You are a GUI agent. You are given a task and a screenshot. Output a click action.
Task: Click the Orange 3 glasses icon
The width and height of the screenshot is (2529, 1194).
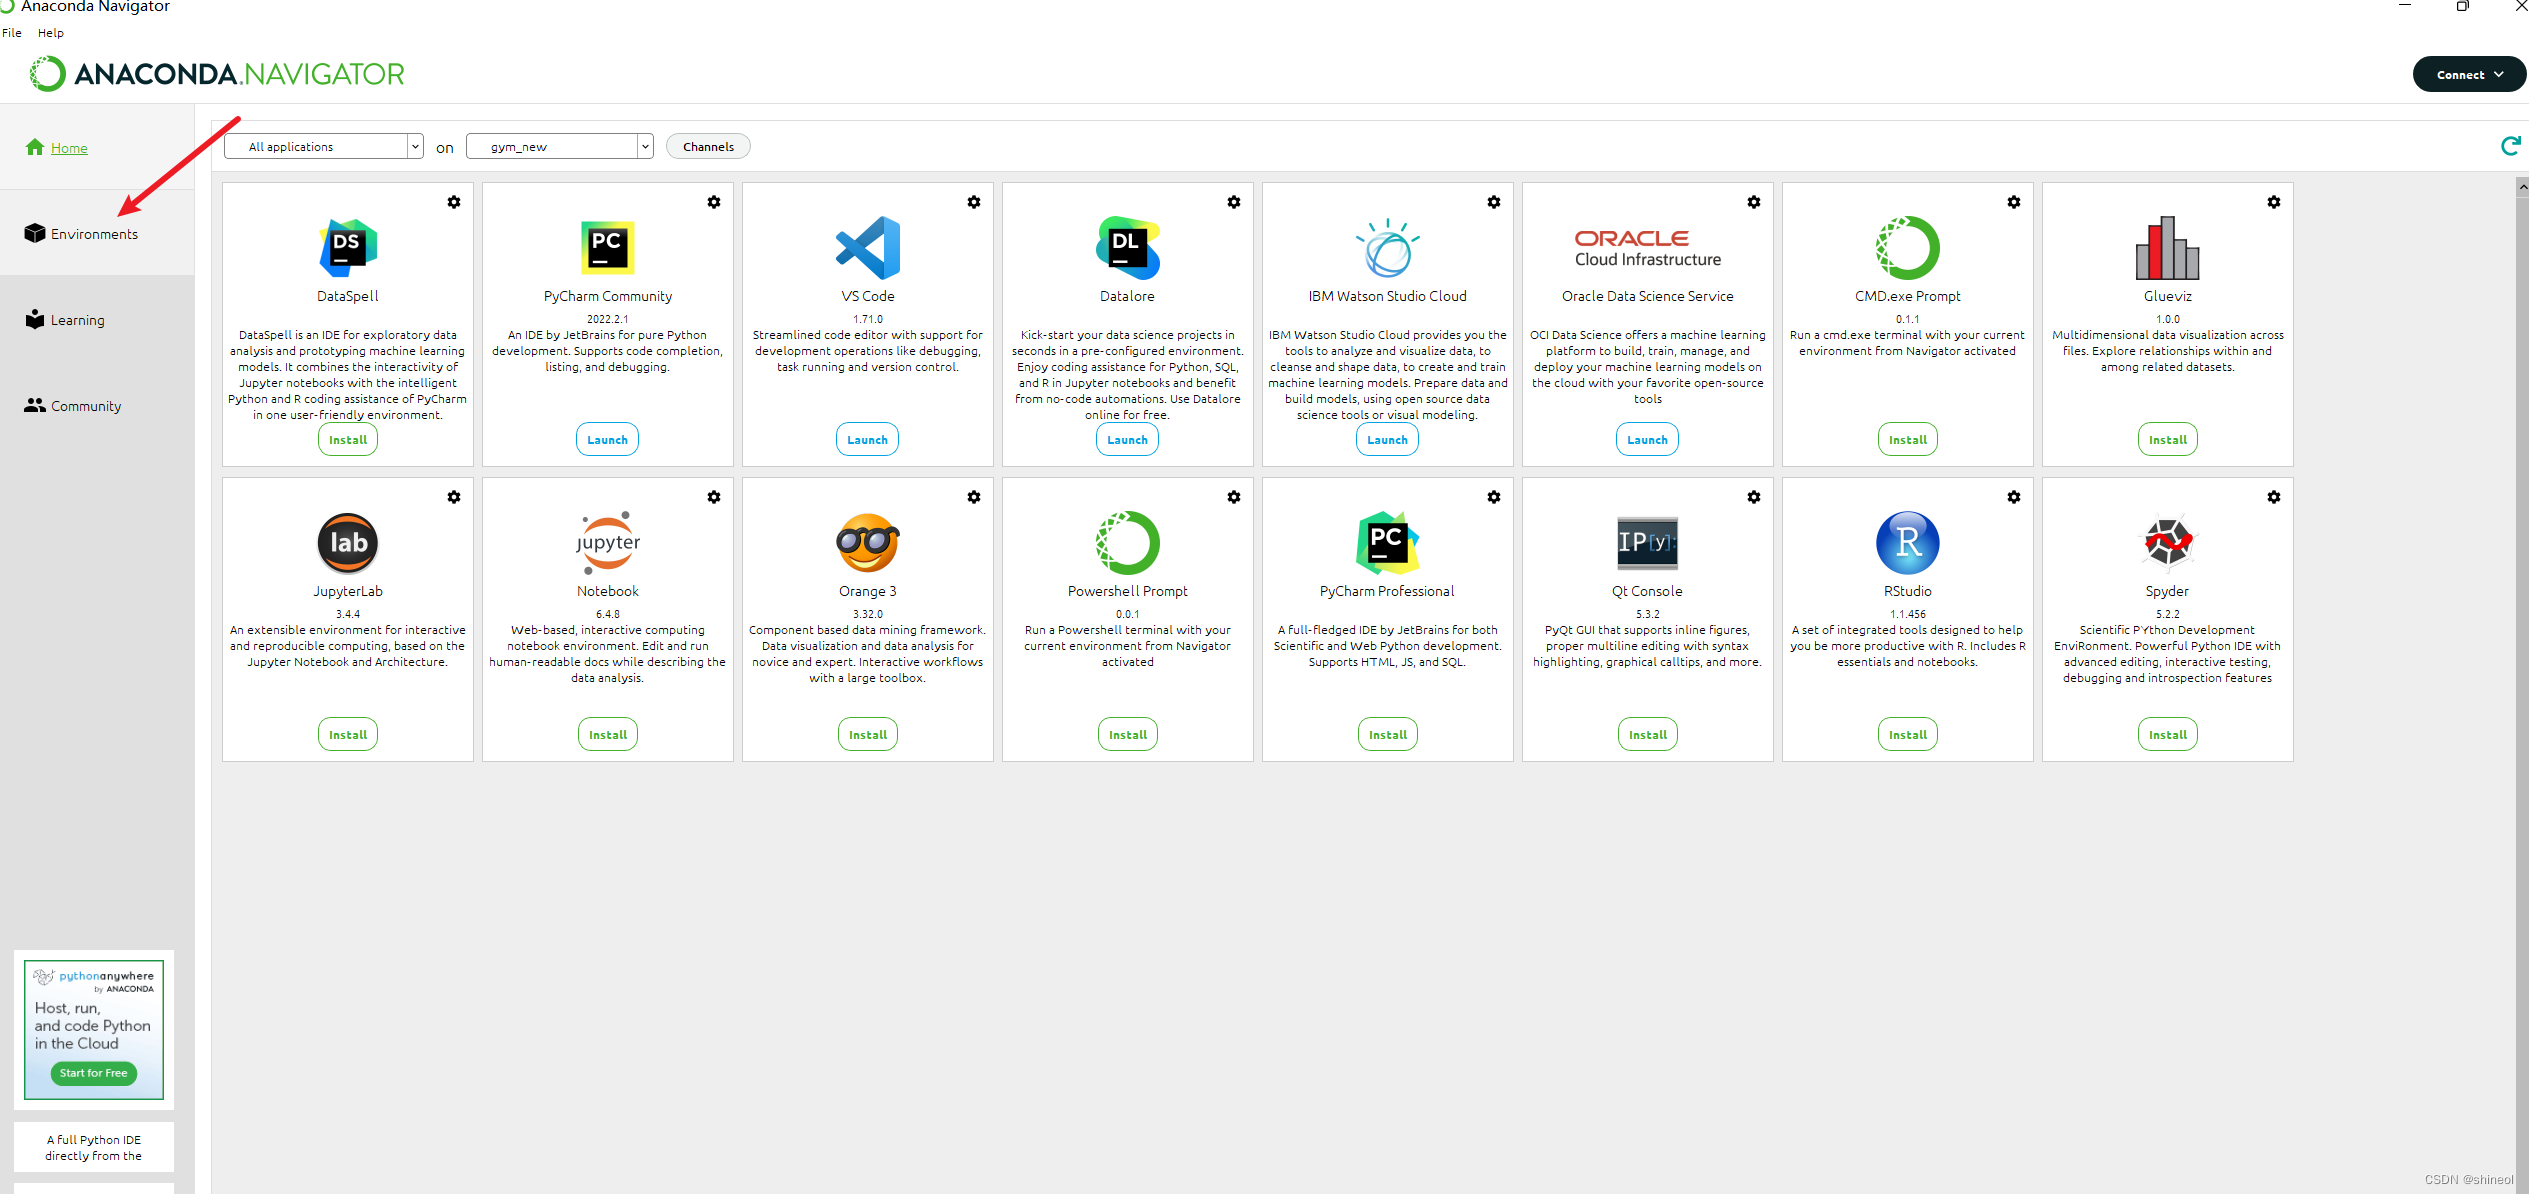867,542
